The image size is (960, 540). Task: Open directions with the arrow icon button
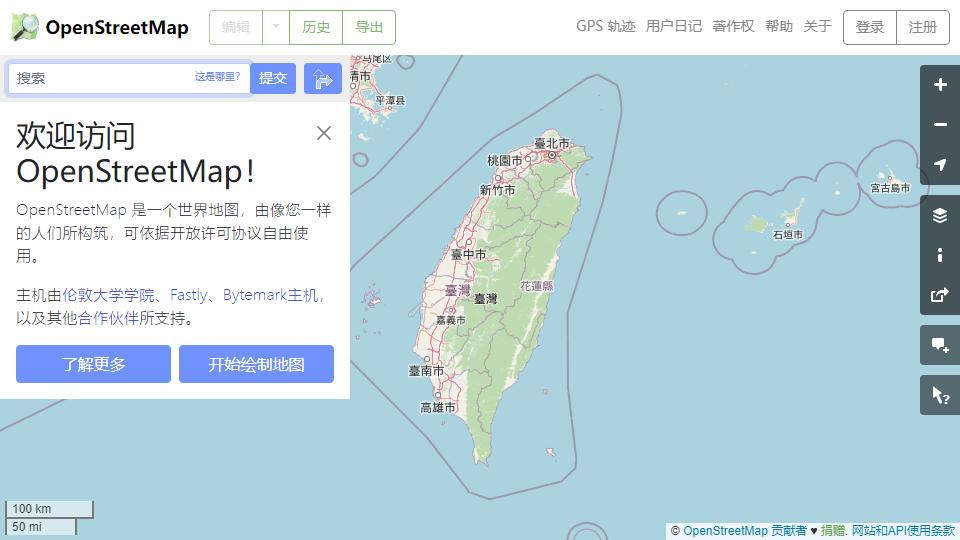pyautogui.click(x=323, y=78)
